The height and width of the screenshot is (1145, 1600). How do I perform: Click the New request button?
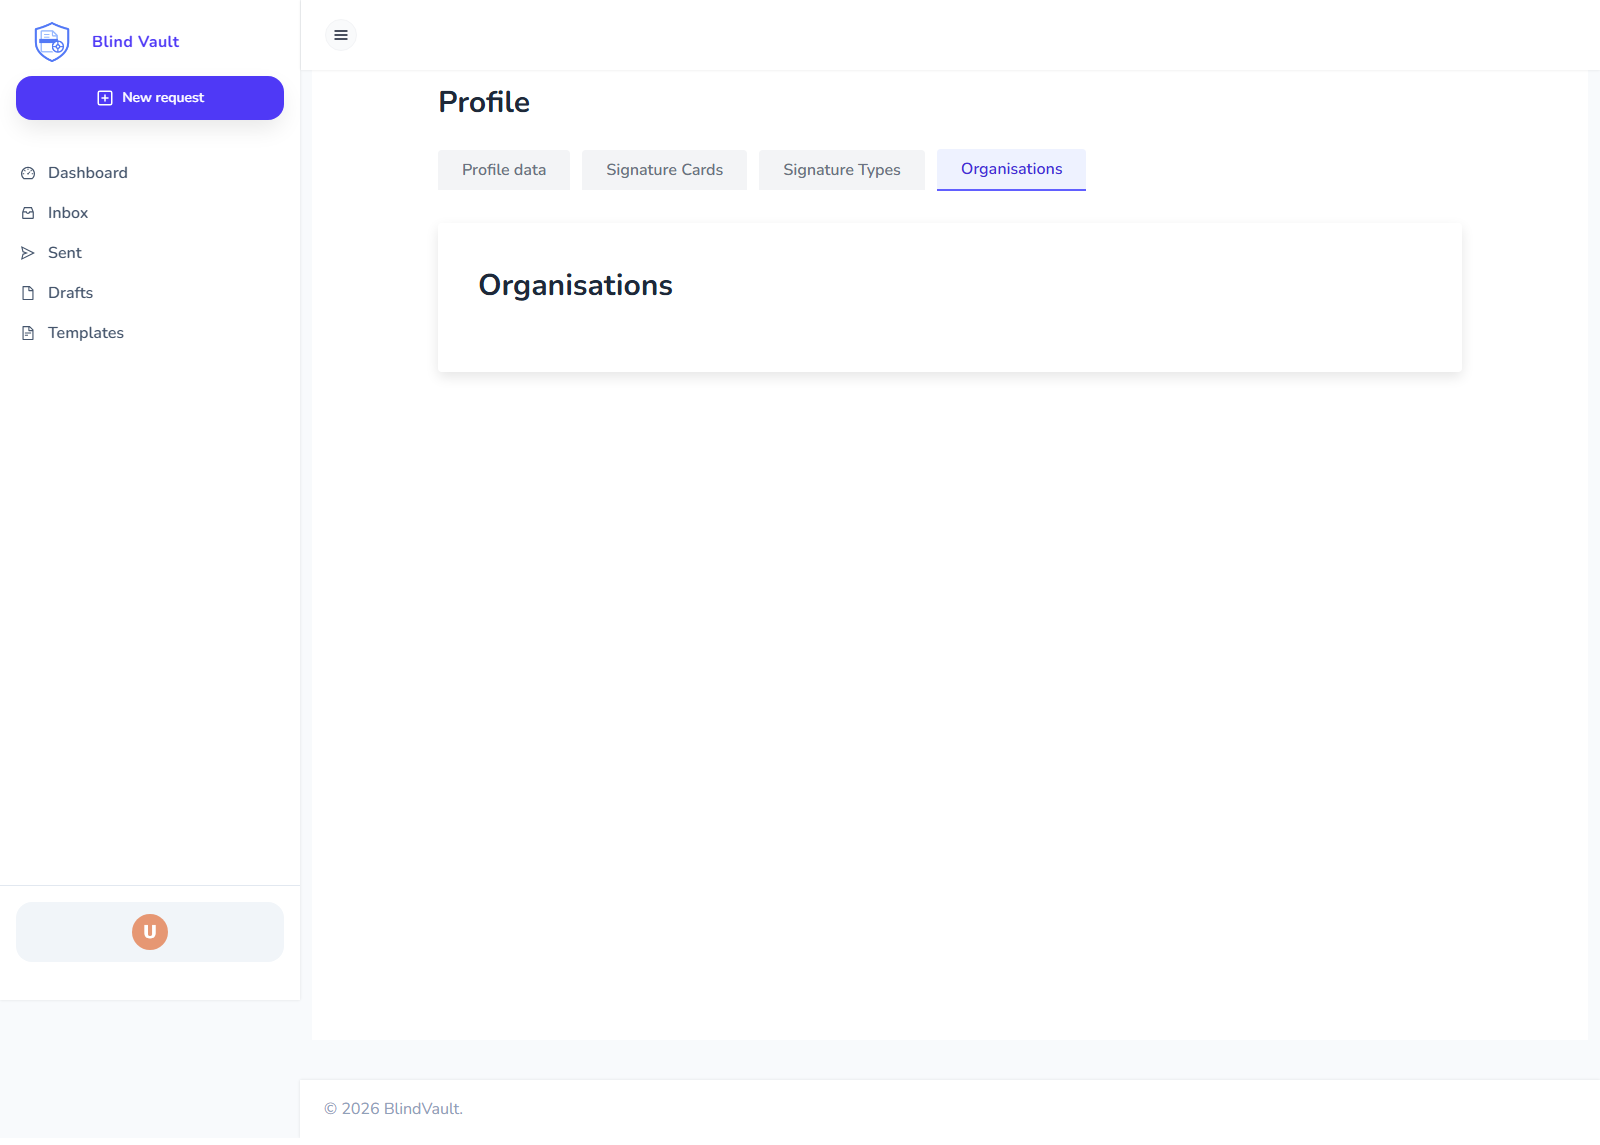pos(149,97)
